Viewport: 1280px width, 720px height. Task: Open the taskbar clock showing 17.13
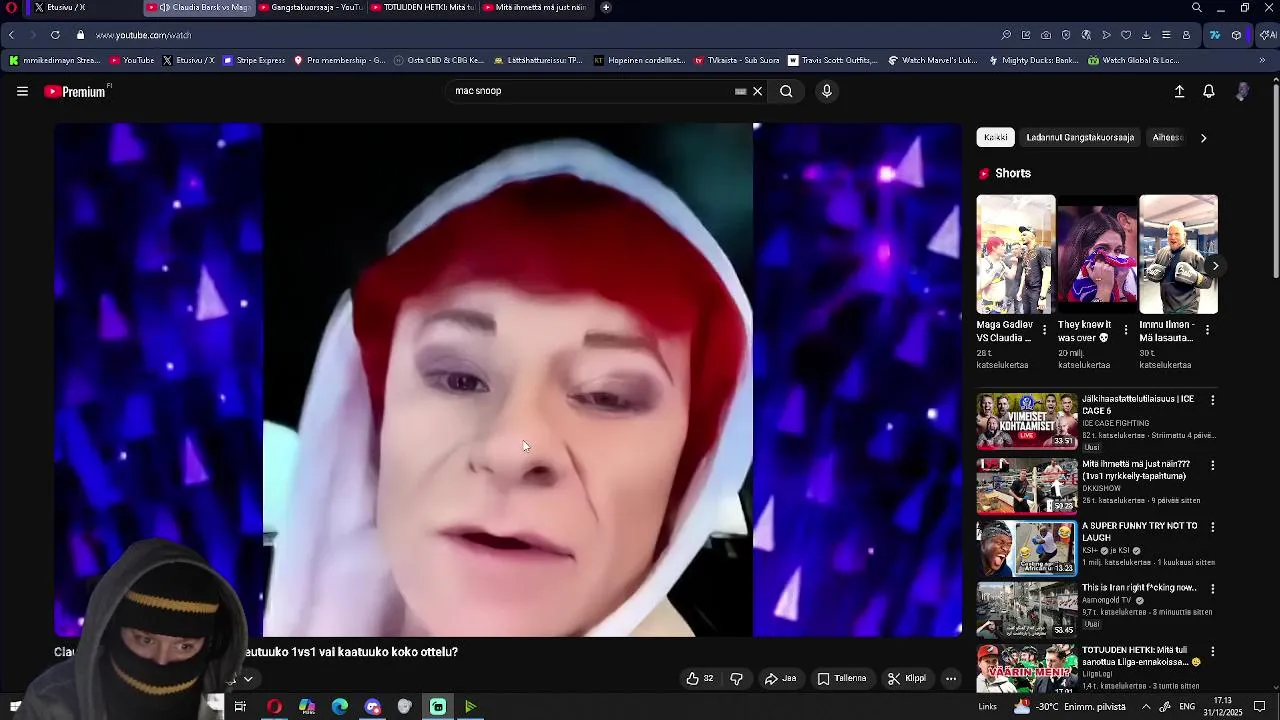[x=1222, y=706]
